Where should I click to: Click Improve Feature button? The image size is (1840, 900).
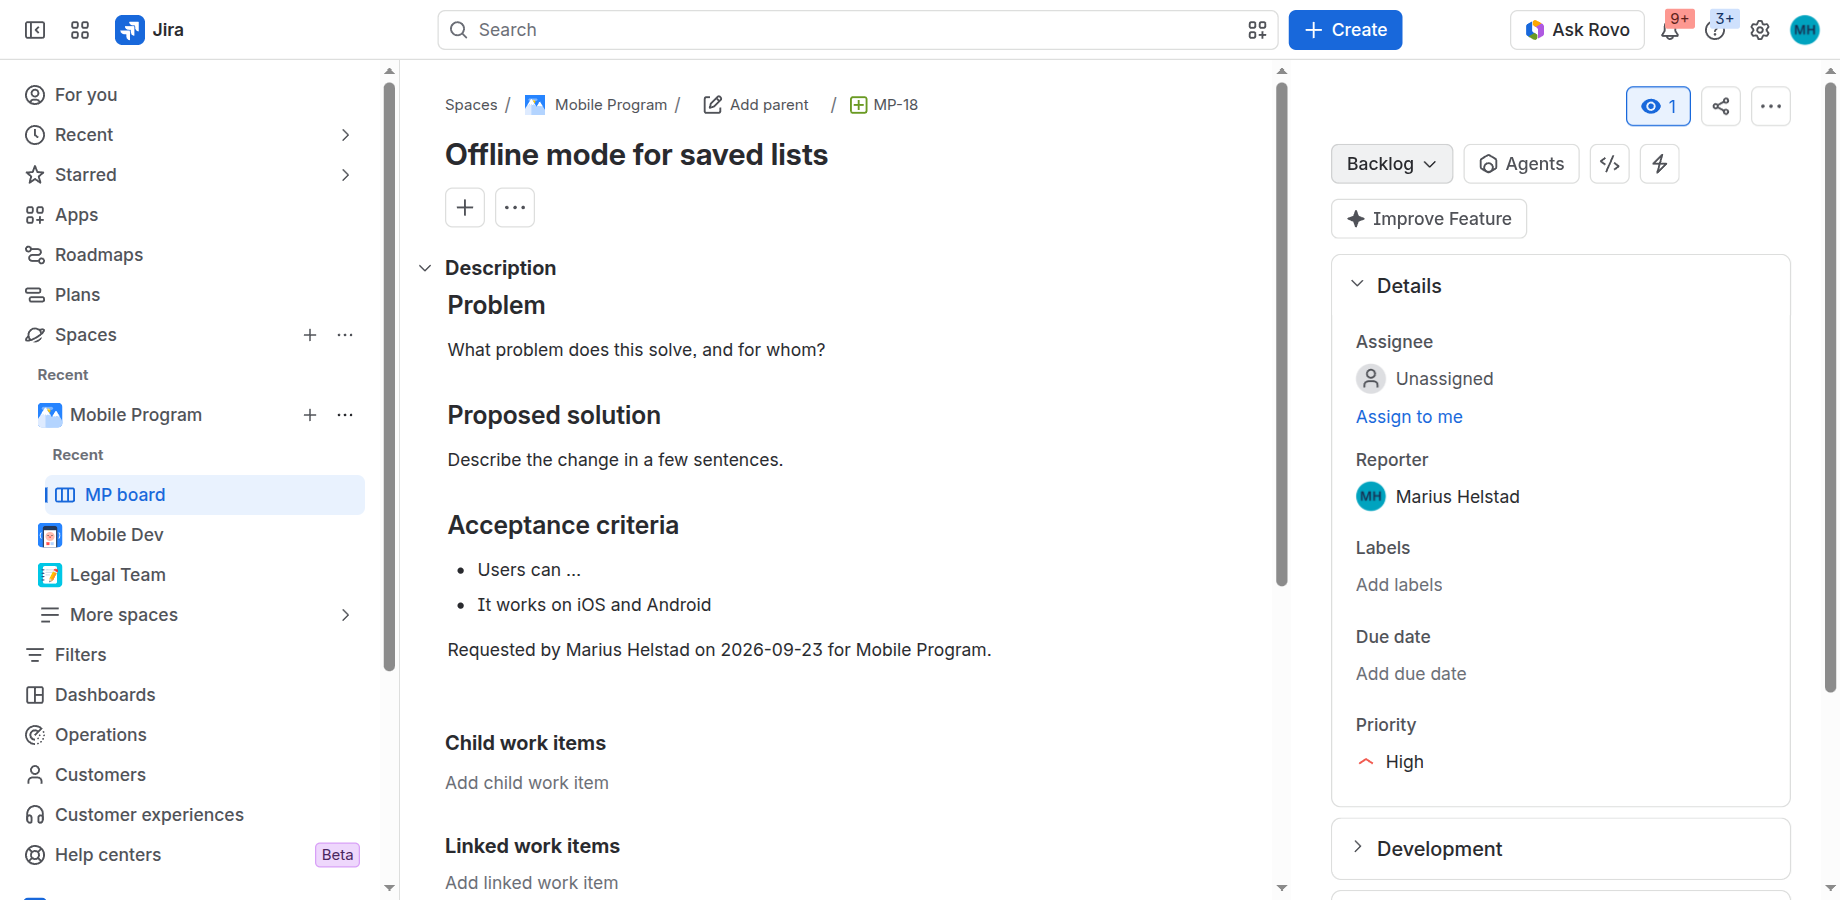1429,219
